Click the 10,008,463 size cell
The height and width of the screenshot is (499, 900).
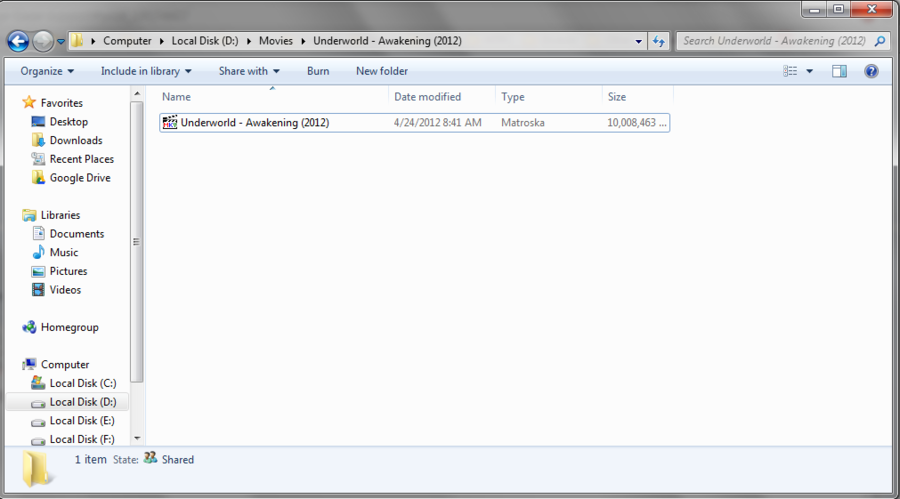637,122
